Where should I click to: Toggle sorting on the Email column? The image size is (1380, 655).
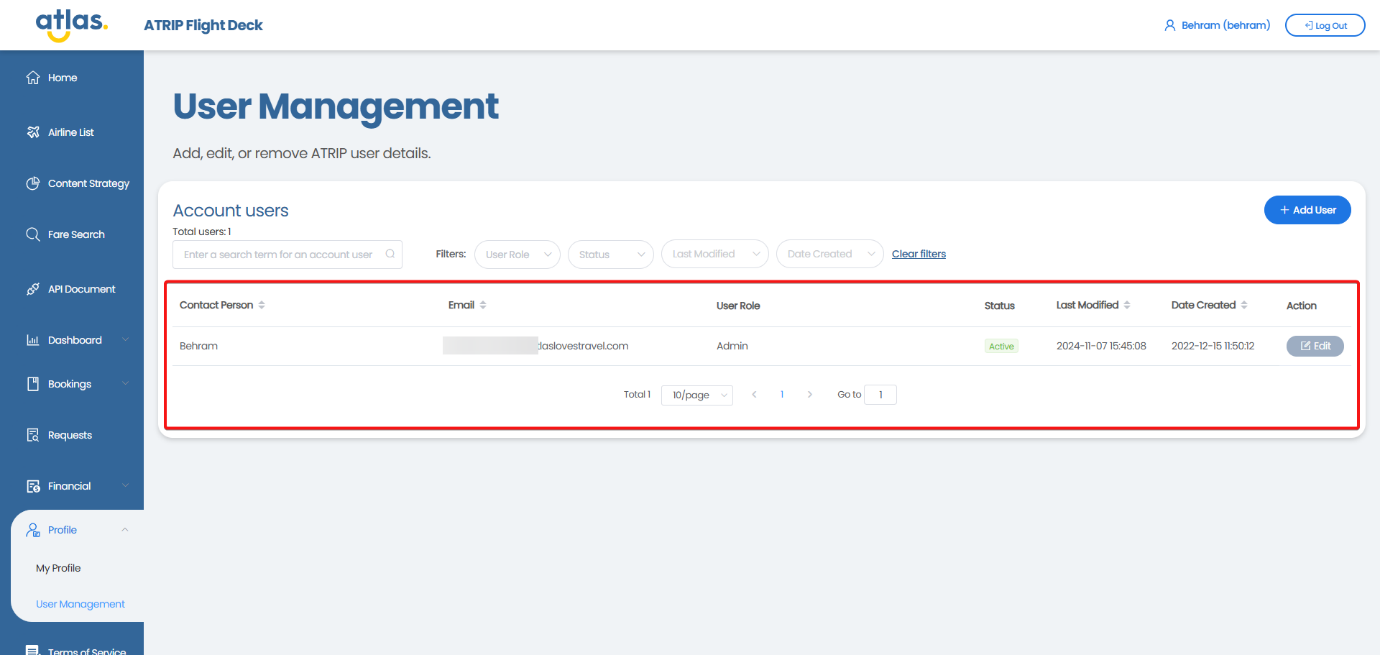point(482,305)
